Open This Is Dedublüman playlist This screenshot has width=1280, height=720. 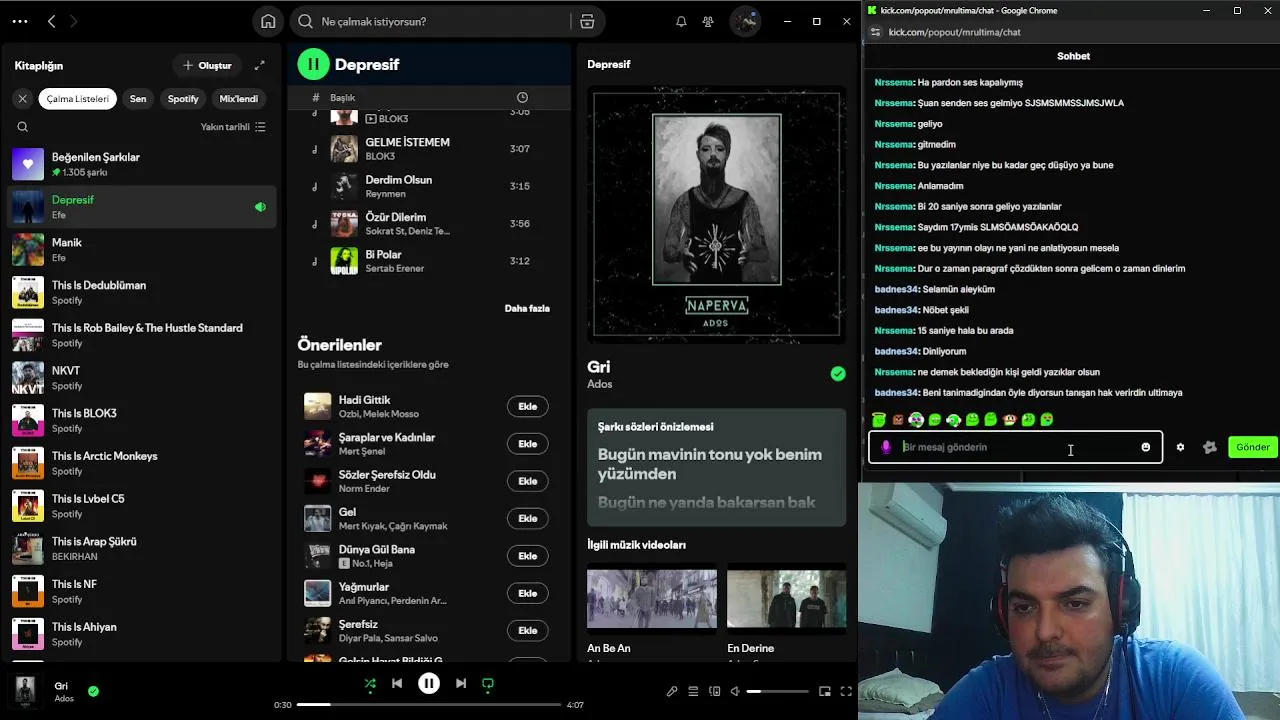140,292
